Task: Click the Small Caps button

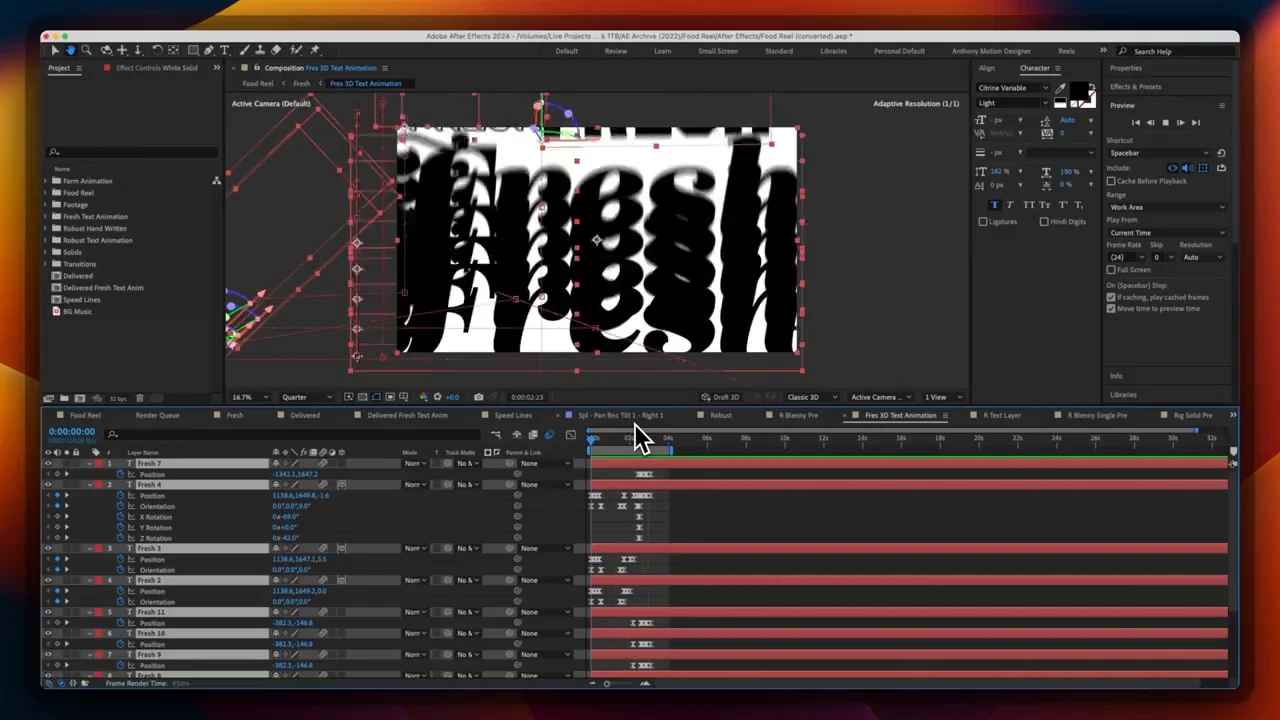Action: point(1045,205)
